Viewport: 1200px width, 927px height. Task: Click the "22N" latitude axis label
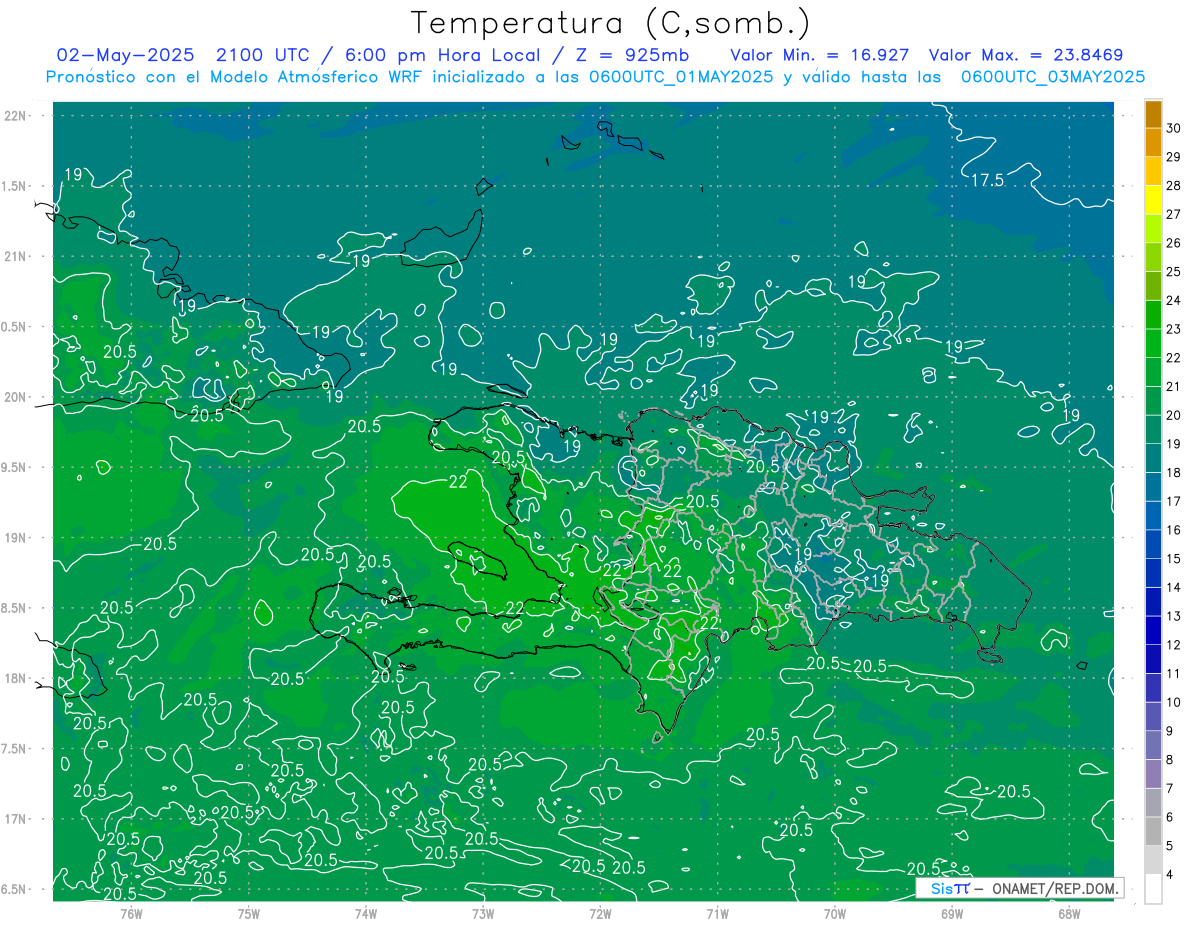(15, 116)
